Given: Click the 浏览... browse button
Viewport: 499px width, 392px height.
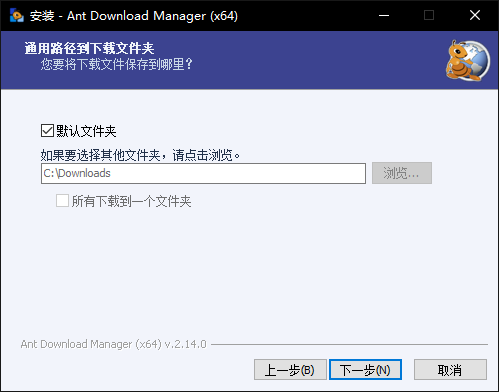Looking at the screenshot, I should pyautogui.click(x=402, y=173).
